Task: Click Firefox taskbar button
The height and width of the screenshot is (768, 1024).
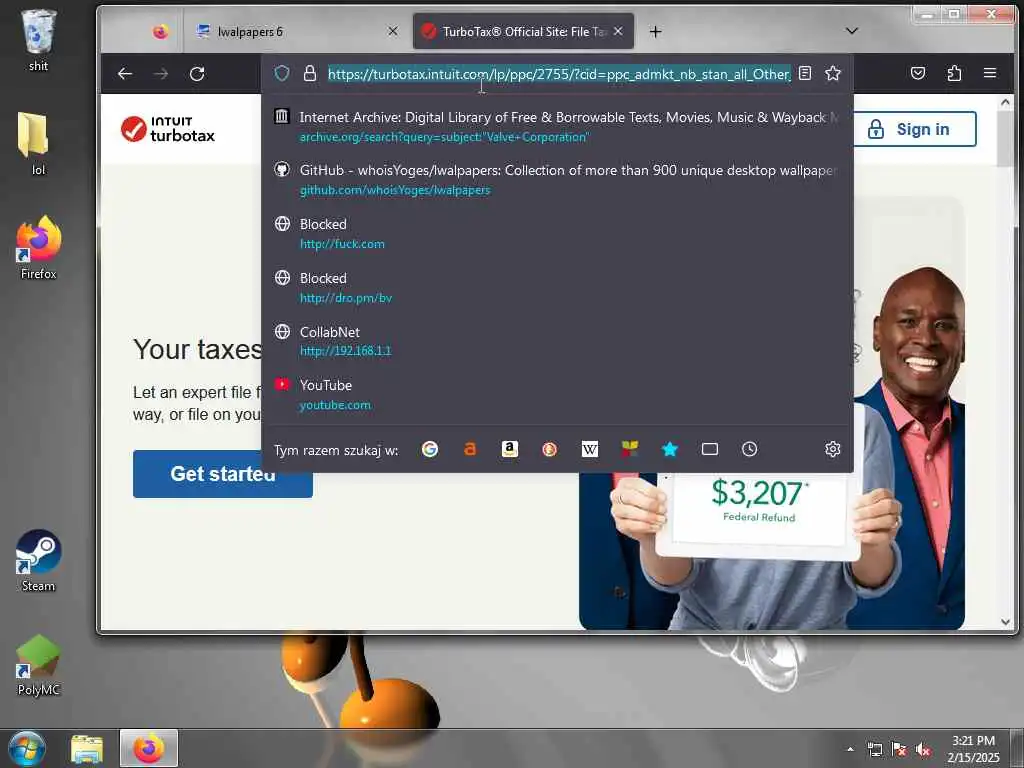Action: 149,748
